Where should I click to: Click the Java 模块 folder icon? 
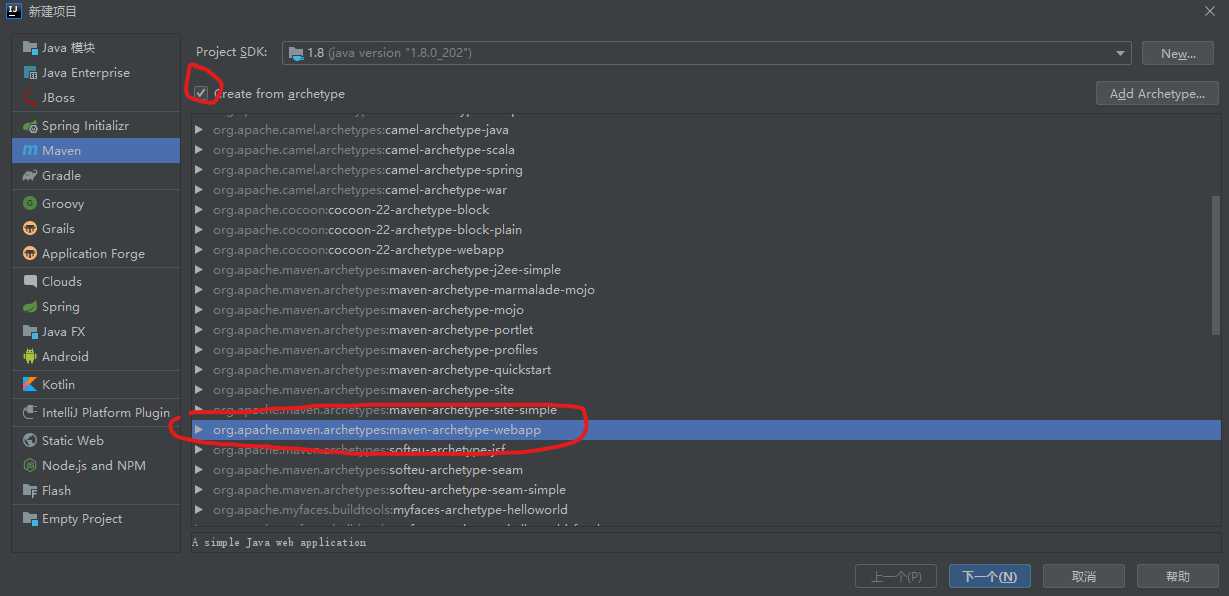30,48
